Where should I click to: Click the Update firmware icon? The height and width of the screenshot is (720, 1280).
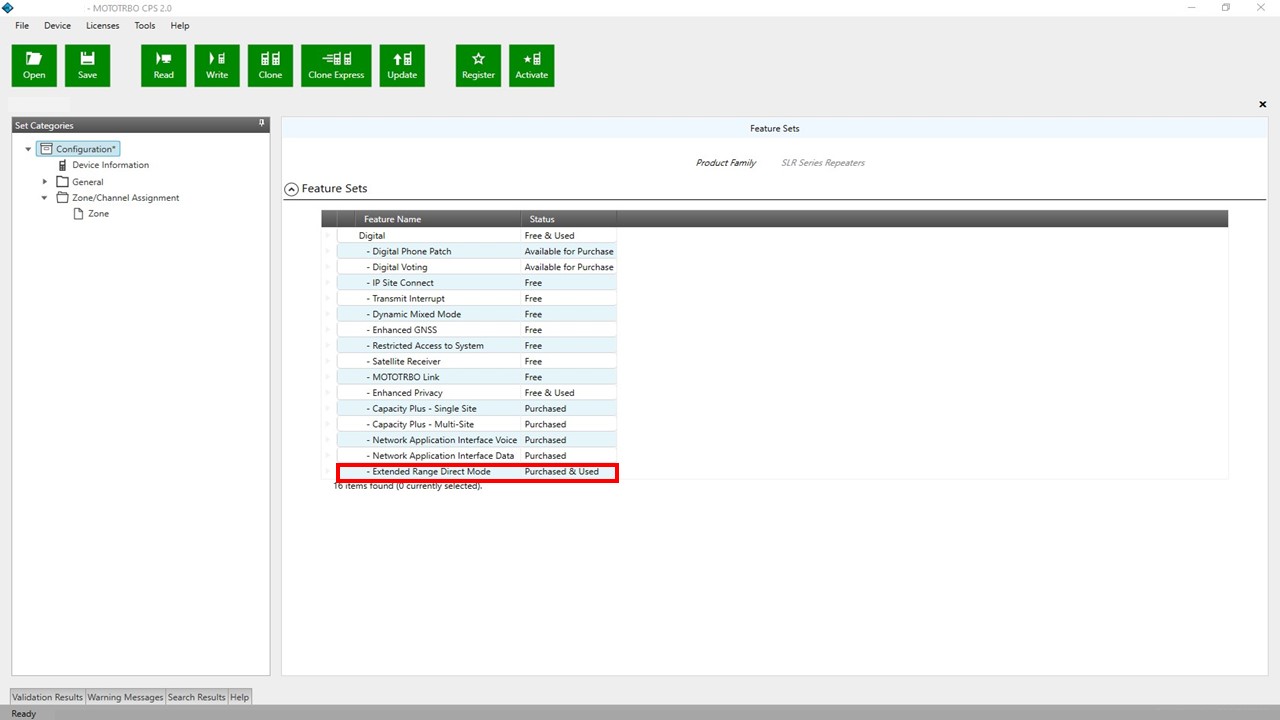[x=402, y=63]
